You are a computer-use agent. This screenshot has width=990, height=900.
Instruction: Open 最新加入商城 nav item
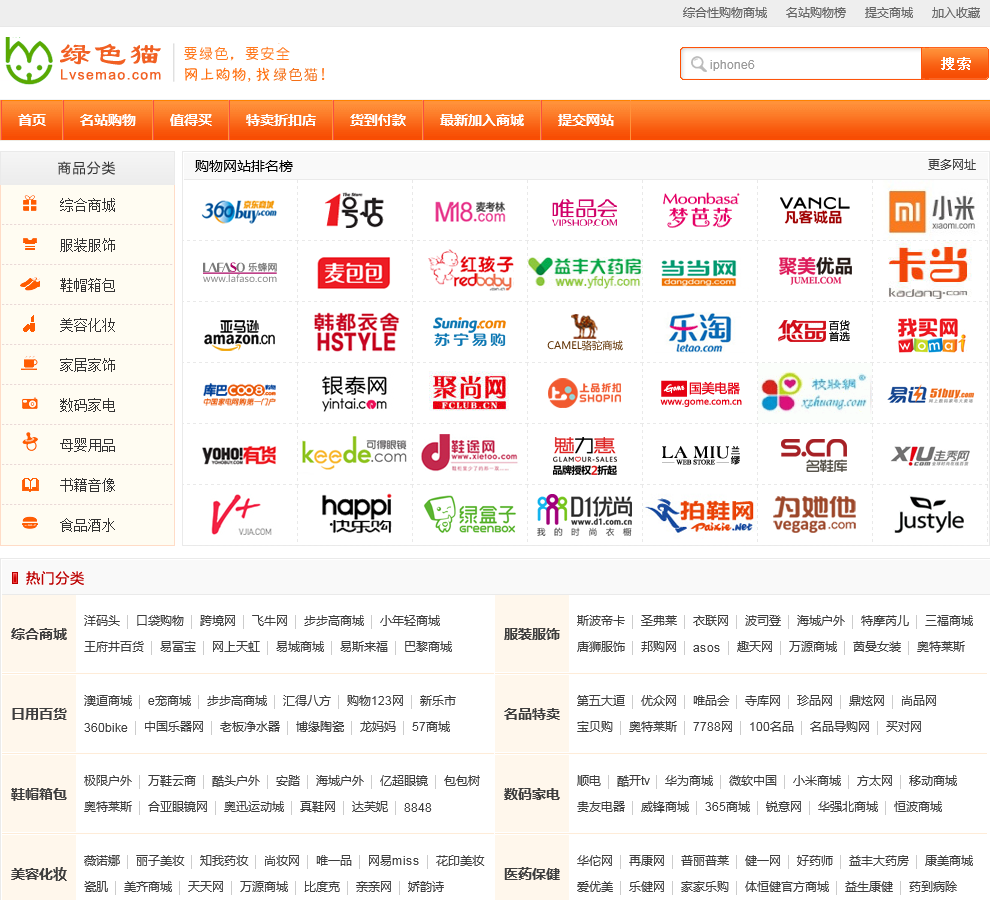coord(482,120)
